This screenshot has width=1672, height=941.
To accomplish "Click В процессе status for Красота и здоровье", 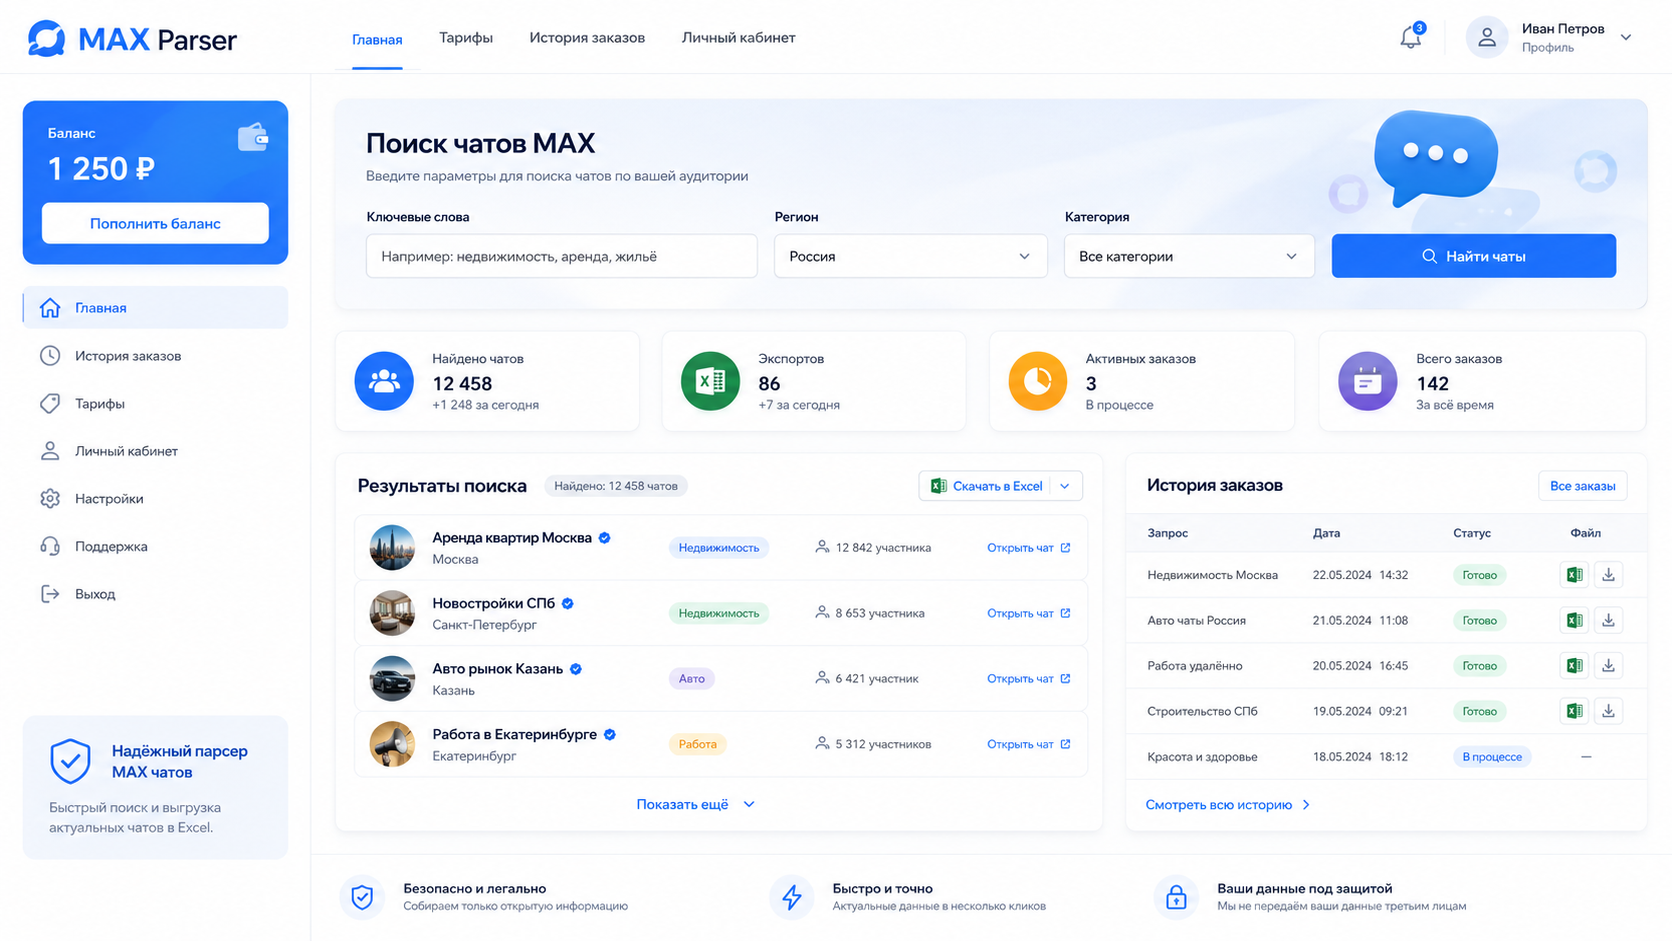I will [x=1492, y=757].
